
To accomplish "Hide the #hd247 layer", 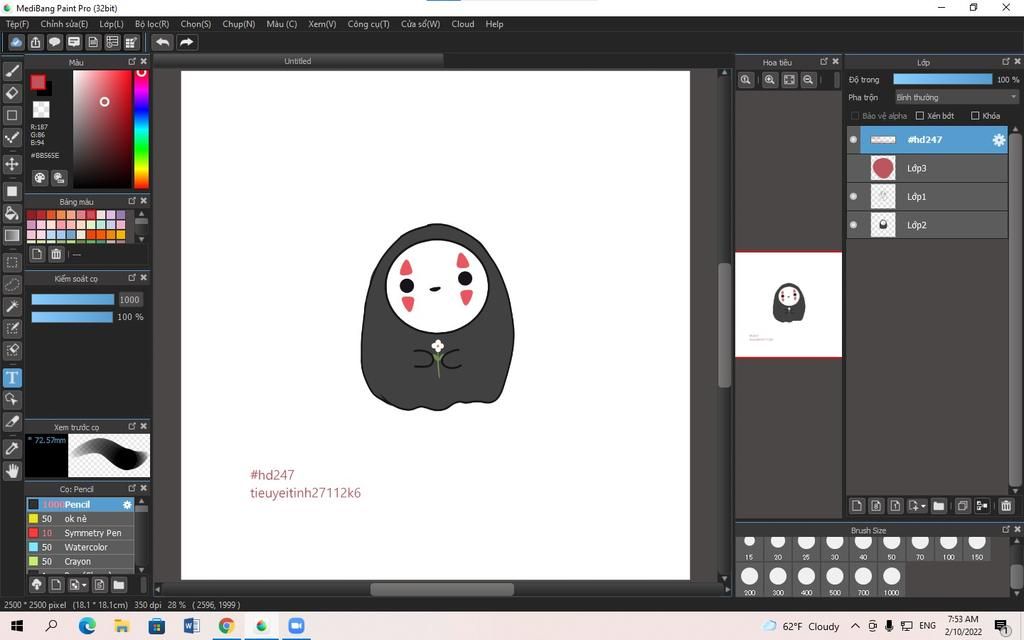I will tap(853, 140).
